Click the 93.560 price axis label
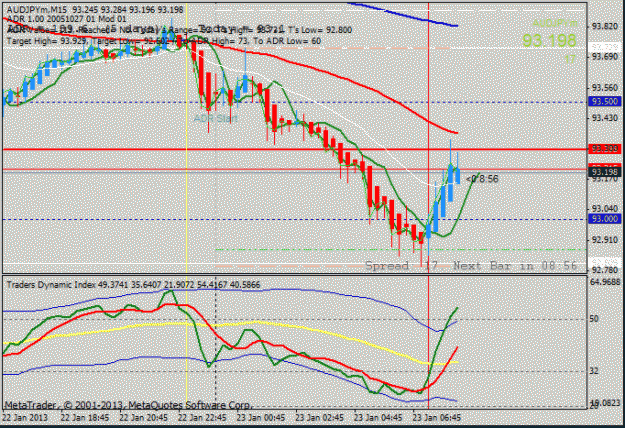 point(604,88)
